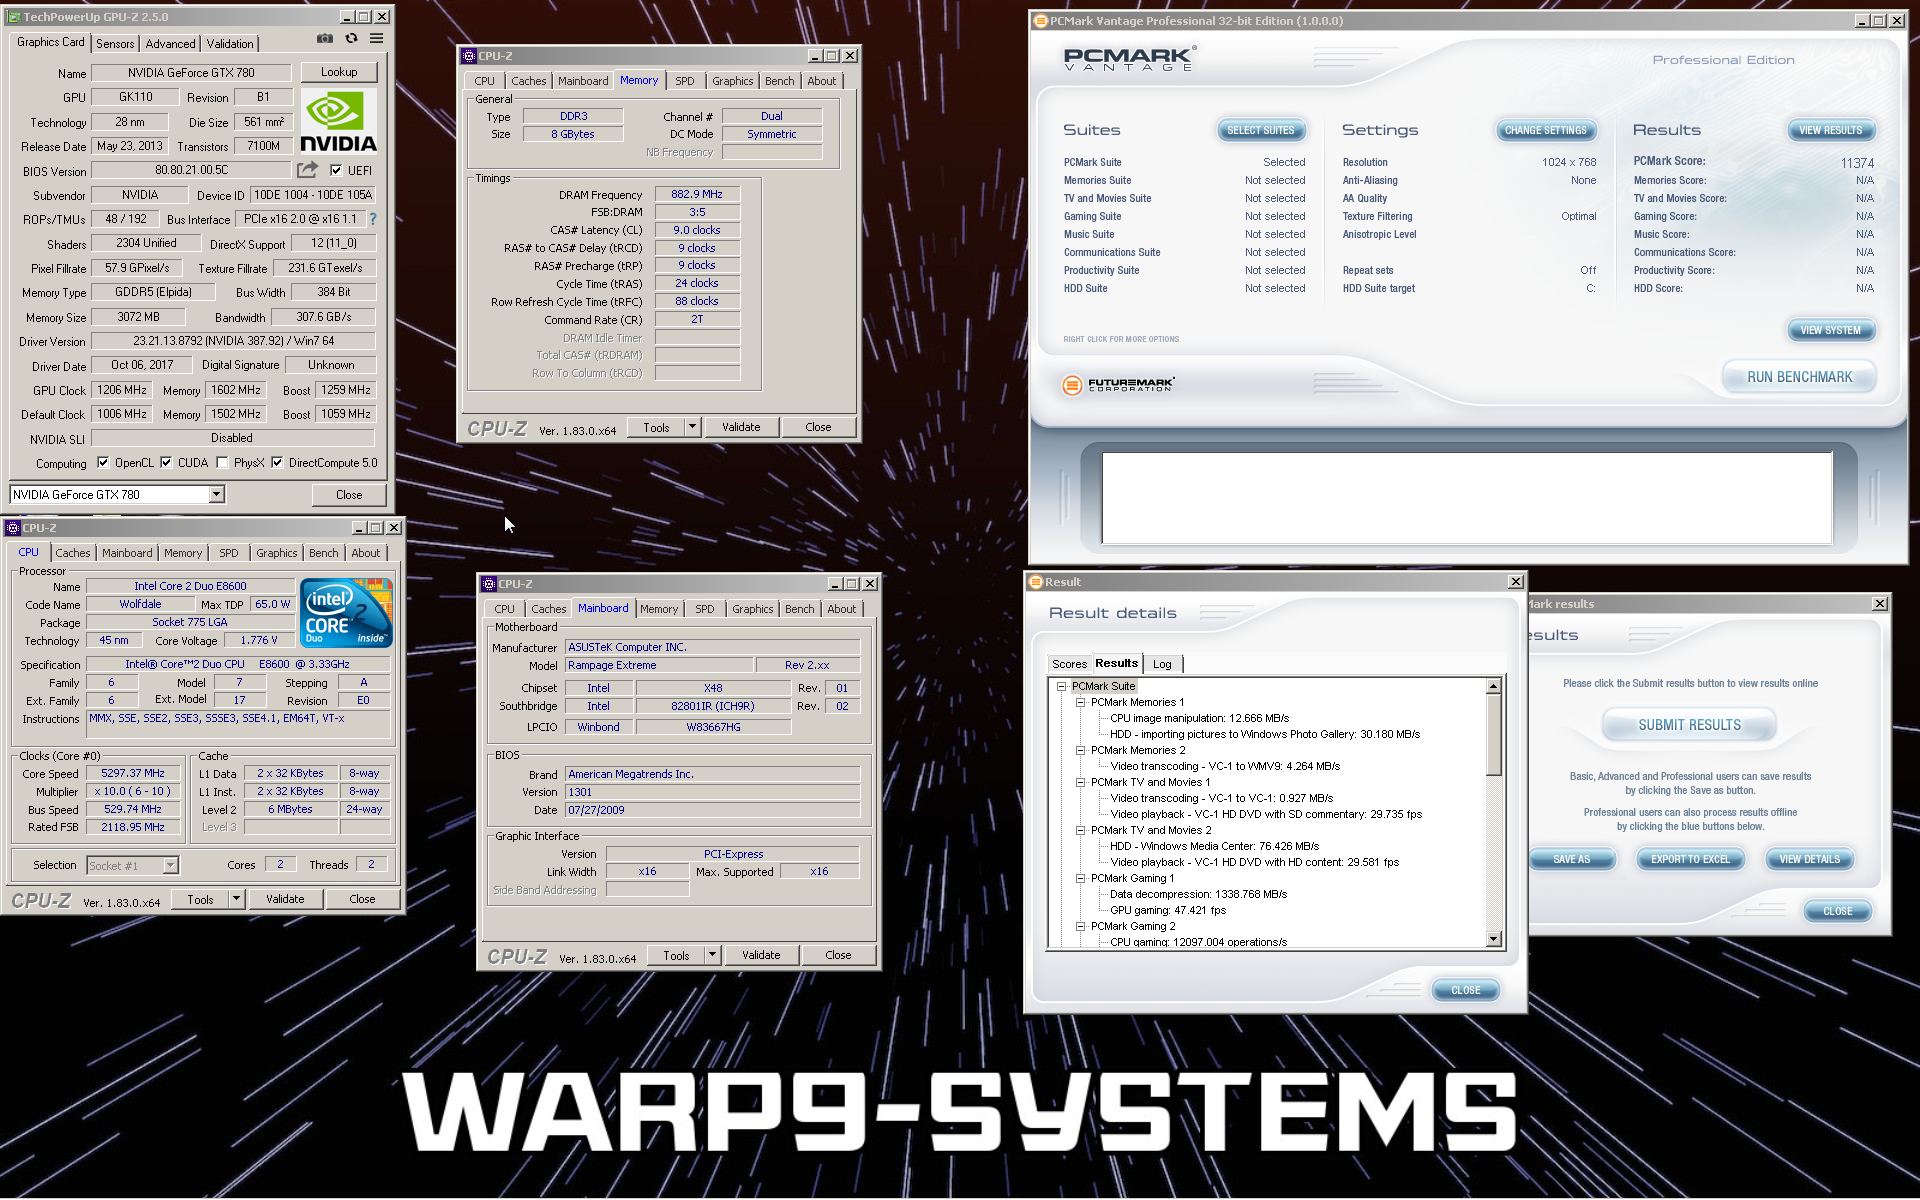Screen dimensions: 1920x1200
Task: Click the Gaming Suite row in Suites list
Action: click(1184, 216)
